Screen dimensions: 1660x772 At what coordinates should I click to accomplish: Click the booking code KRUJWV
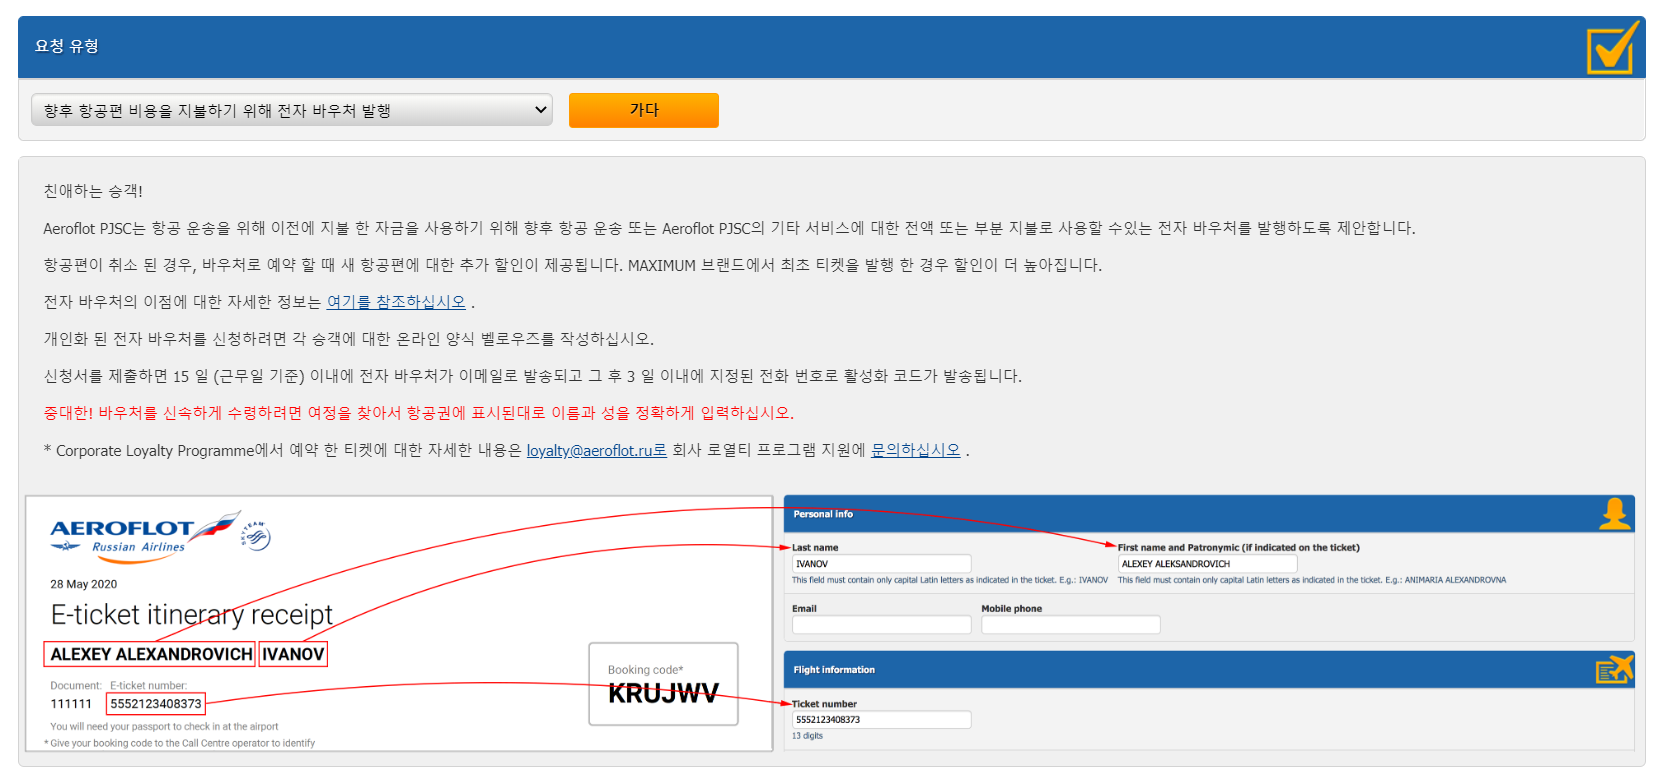tap(663, 693)
